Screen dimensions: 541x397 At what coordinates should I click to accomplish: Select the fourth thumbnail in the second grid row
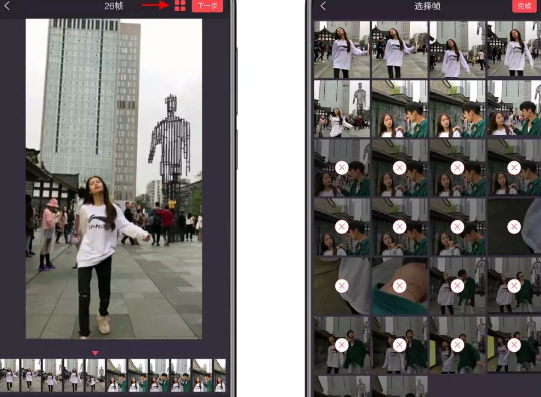(514, 109)
